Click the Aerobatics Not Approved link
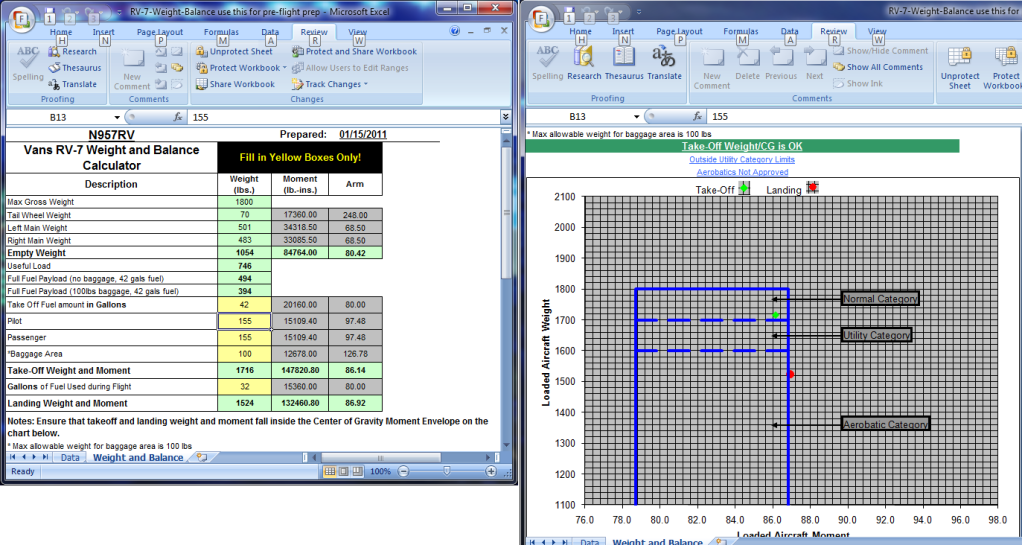The height and width of the screenshot is (545, 1022). point(742,172)
